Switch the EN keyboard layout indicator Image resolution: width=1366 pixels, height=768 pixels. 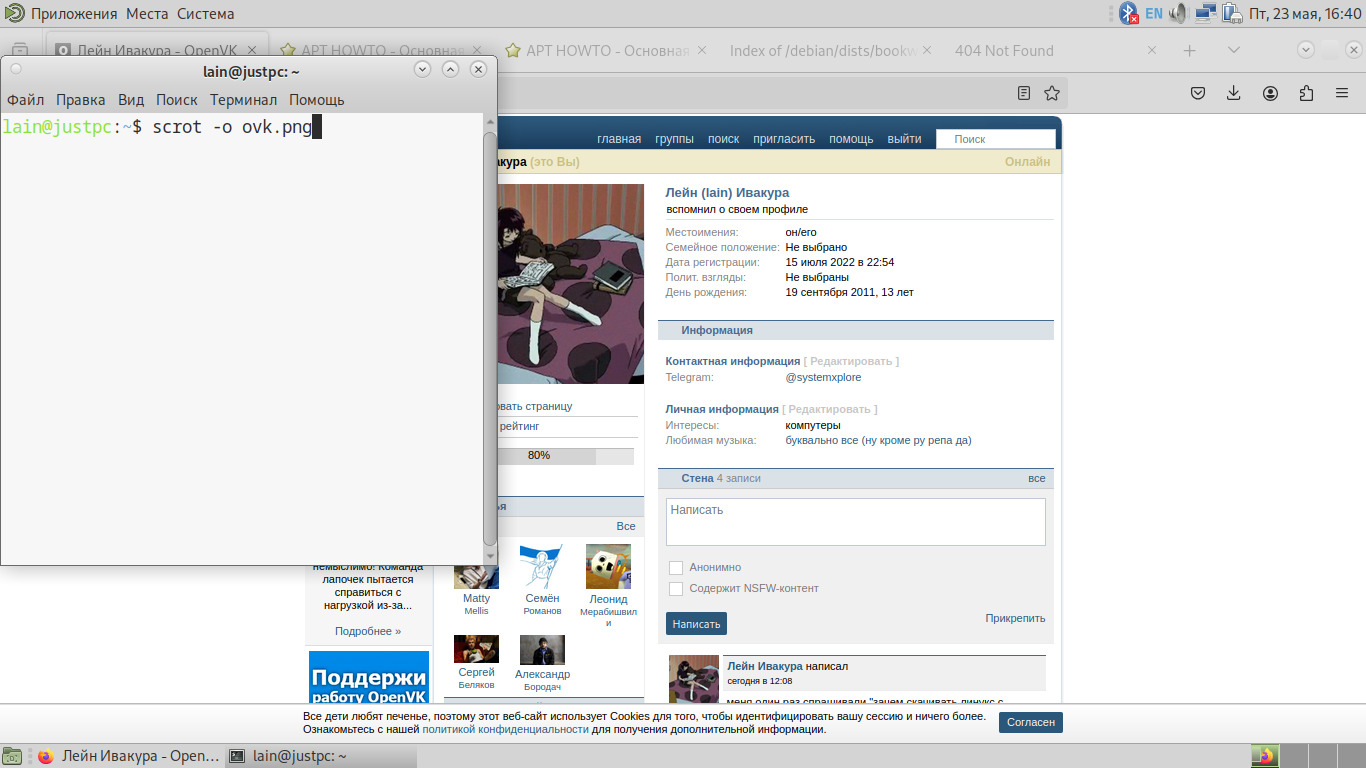click(x=1154, y=13)
